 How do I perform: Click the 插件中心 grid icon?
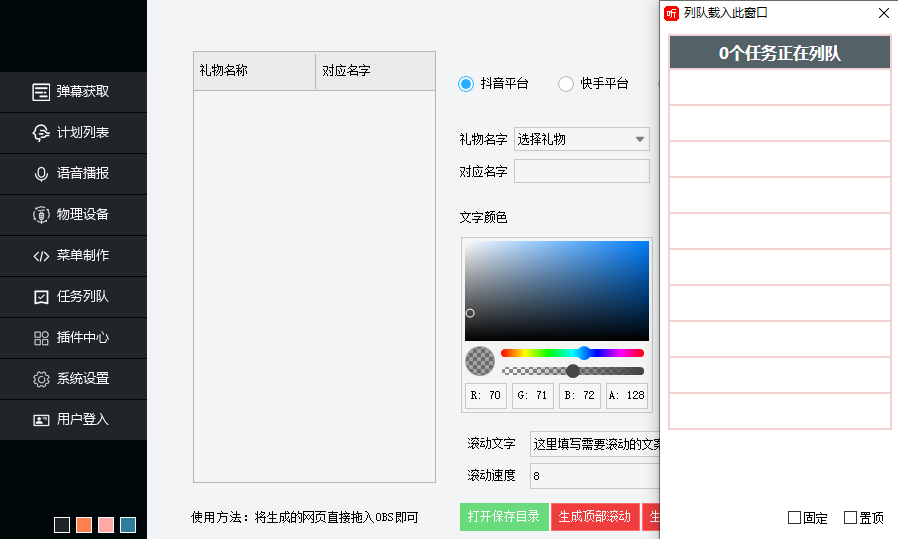click(x=41, y=338)
